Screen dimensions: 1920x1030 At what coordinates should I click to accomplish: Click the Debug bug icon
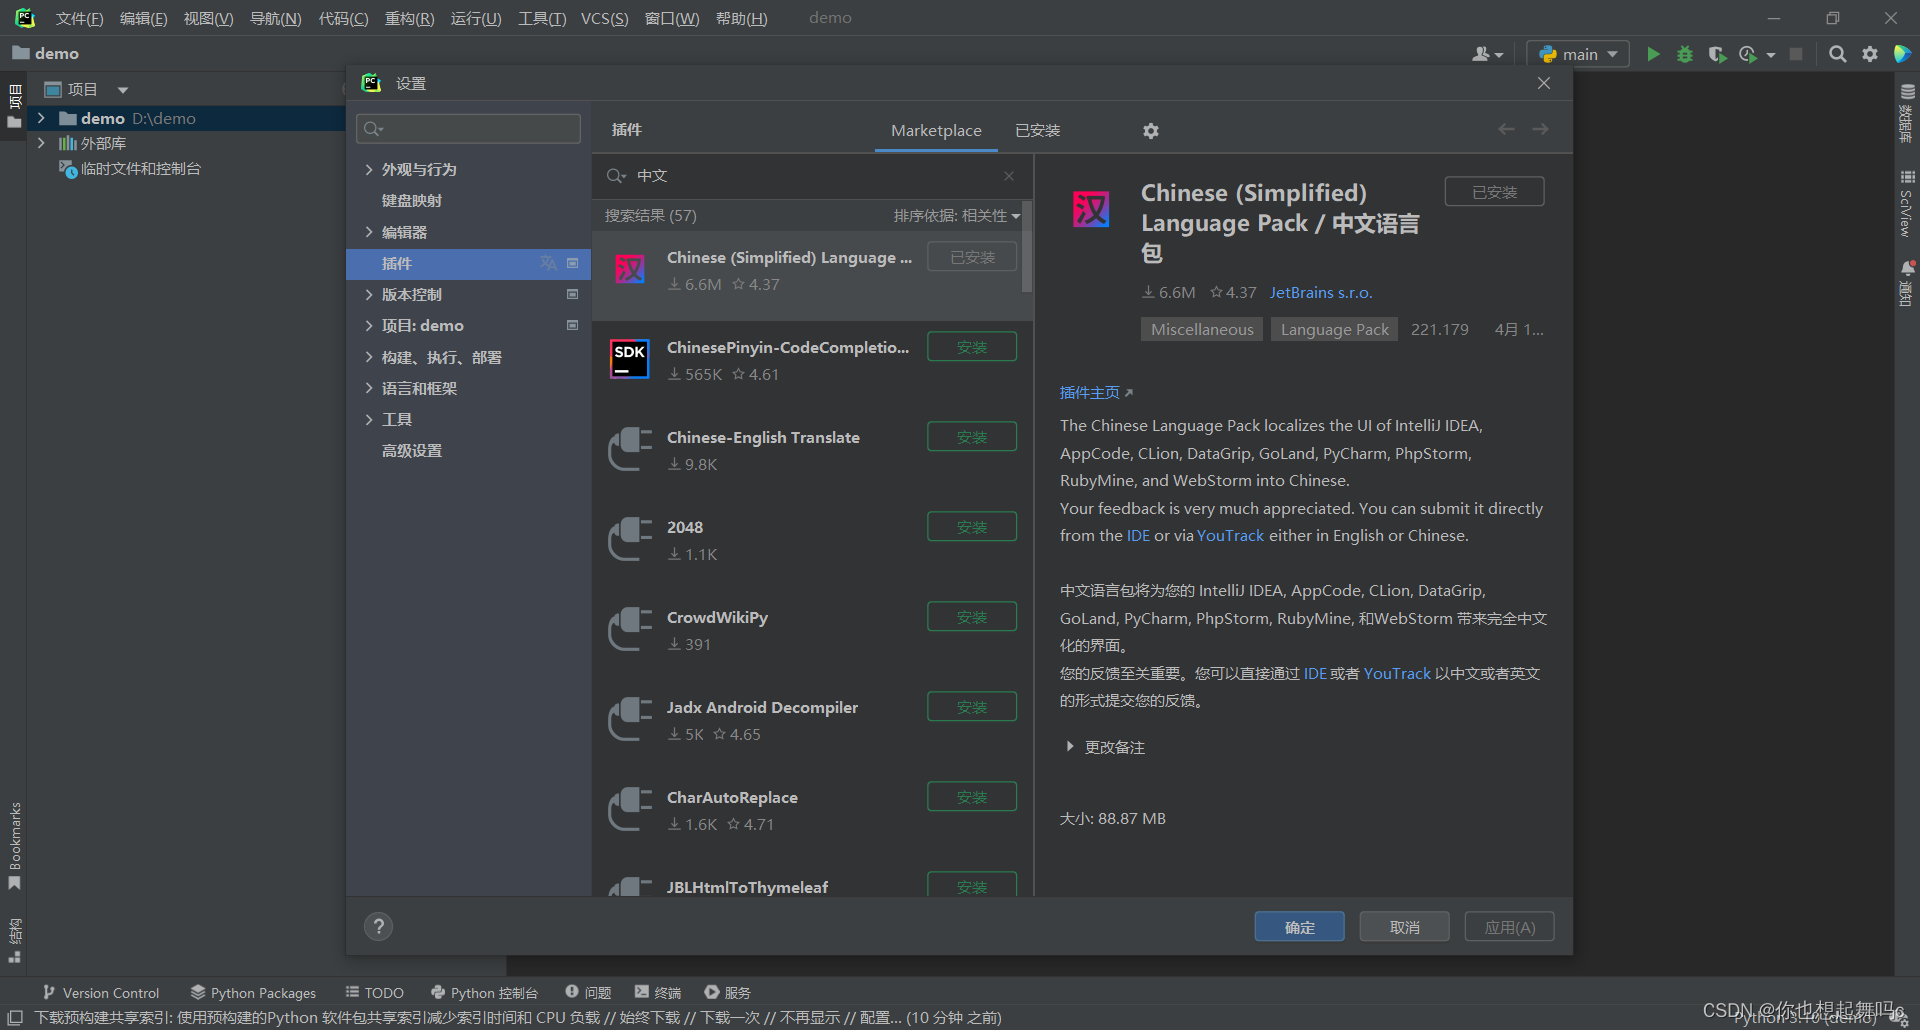point(1685,54)
